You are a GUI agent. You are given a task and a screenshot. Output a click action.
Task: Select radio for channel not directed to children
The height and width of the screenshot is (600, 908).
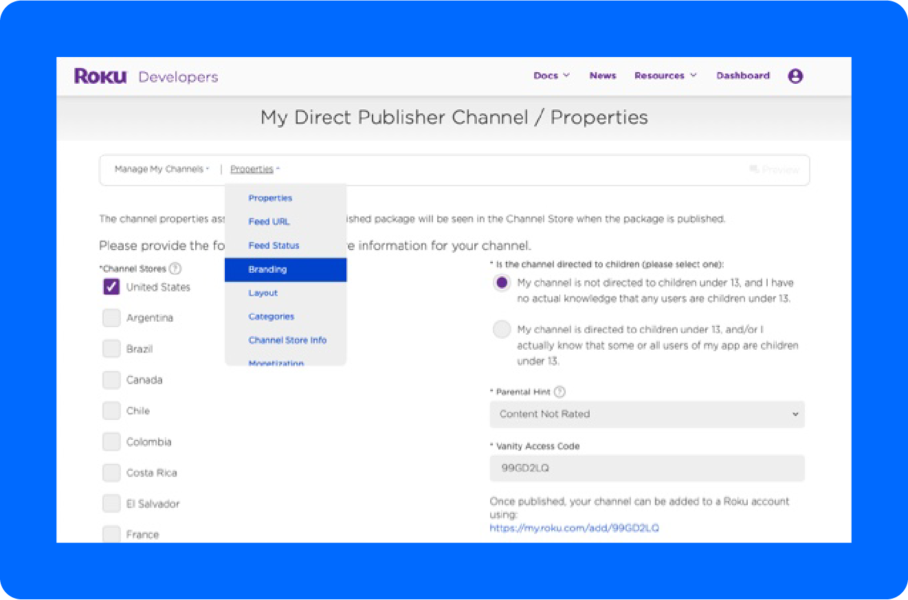(501, 283)
